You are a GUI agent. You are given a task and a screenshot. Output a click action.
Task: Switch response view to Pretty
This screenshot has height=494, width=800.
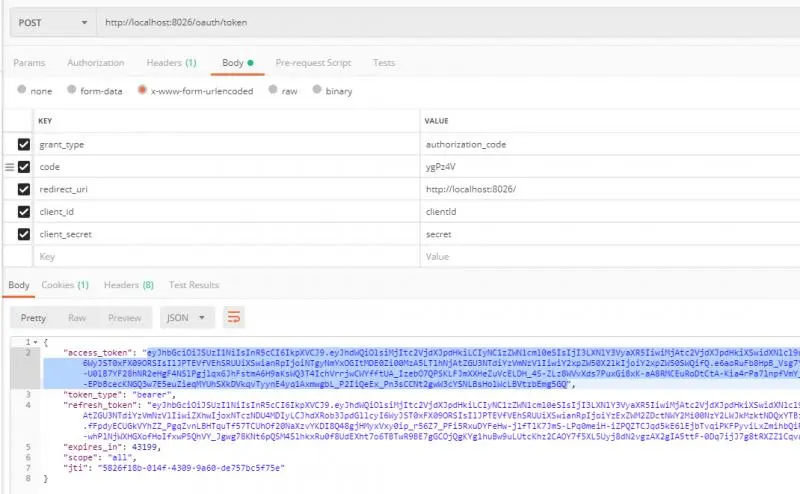point(33,318)
